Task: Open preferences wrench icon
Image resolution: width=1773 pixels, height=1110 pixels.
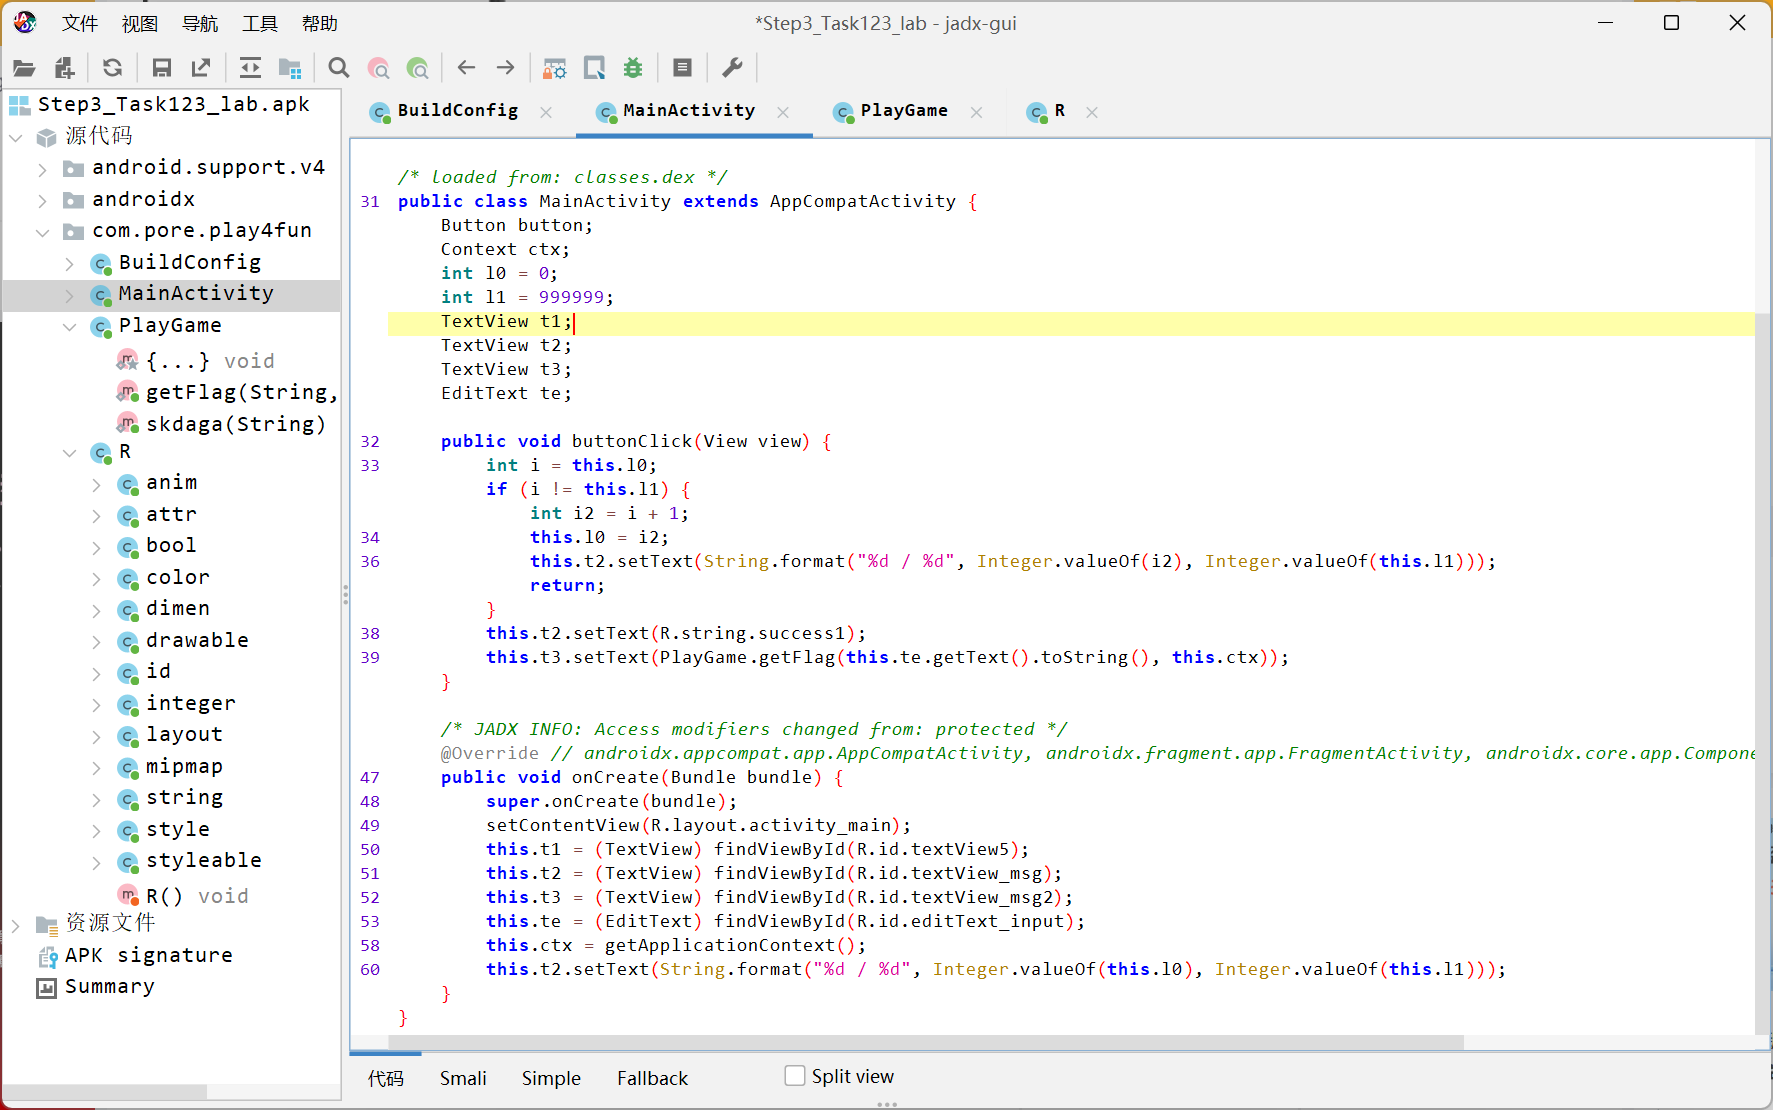Action: pos(732,68)
